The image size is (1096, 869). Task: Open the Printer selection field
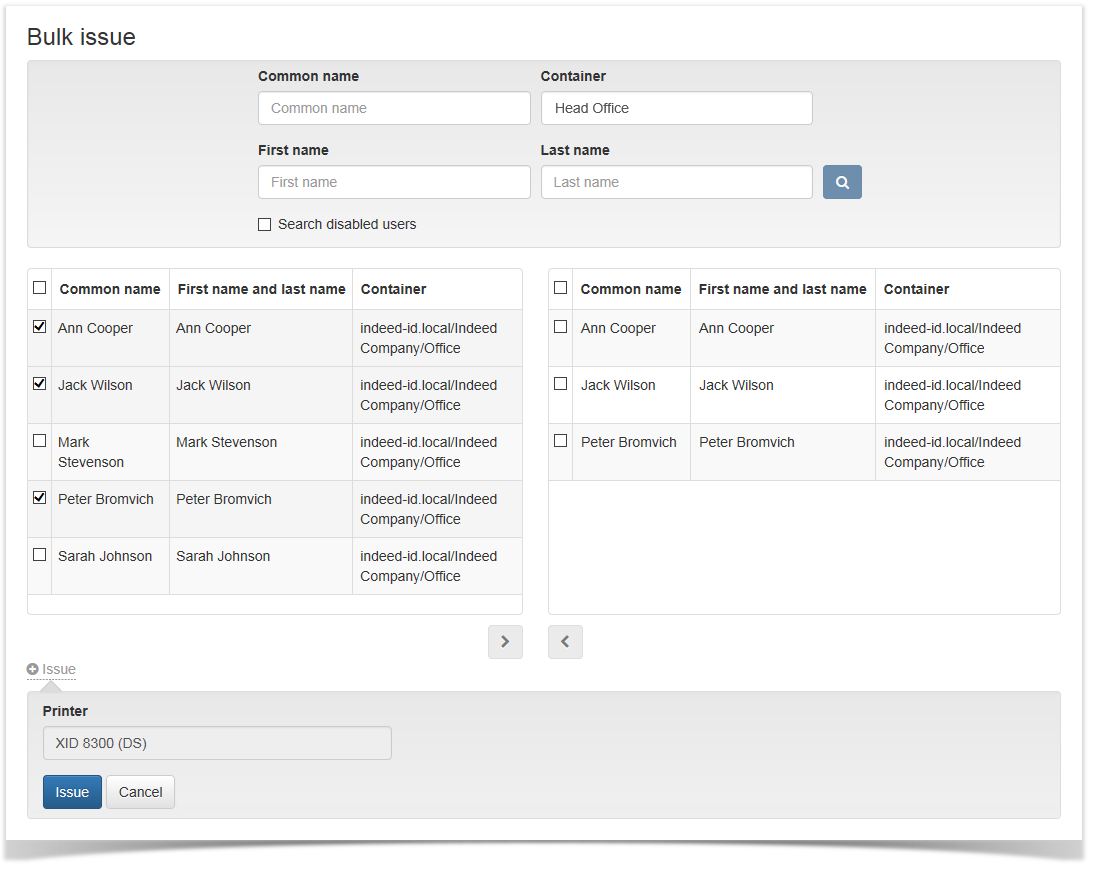tap(216, 742)
